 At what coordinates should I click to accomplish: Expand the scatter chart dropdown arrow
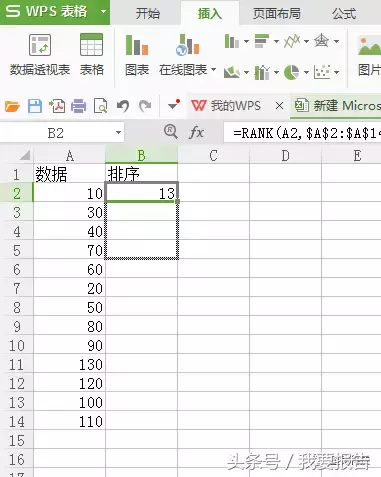336,72
